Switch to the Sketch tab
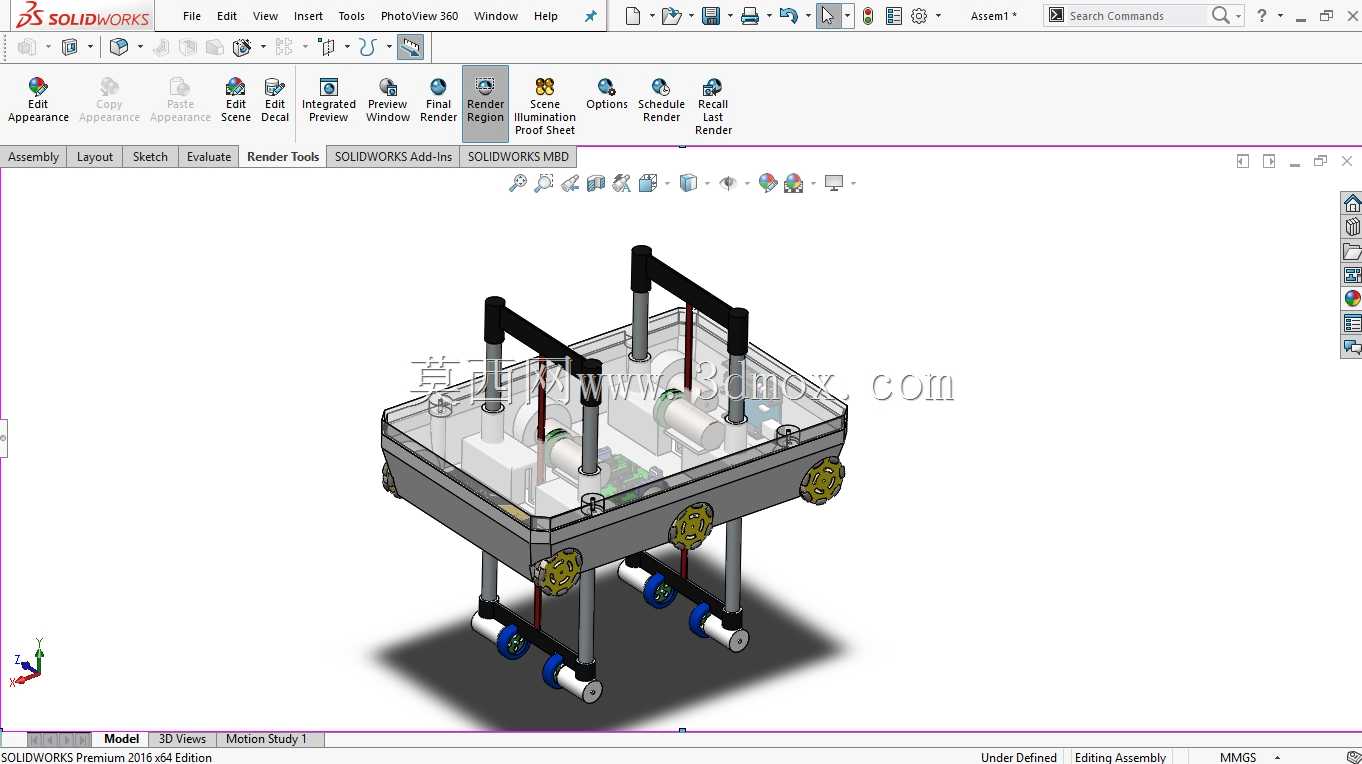This screenshot has height=764, width=1362. 150,157
